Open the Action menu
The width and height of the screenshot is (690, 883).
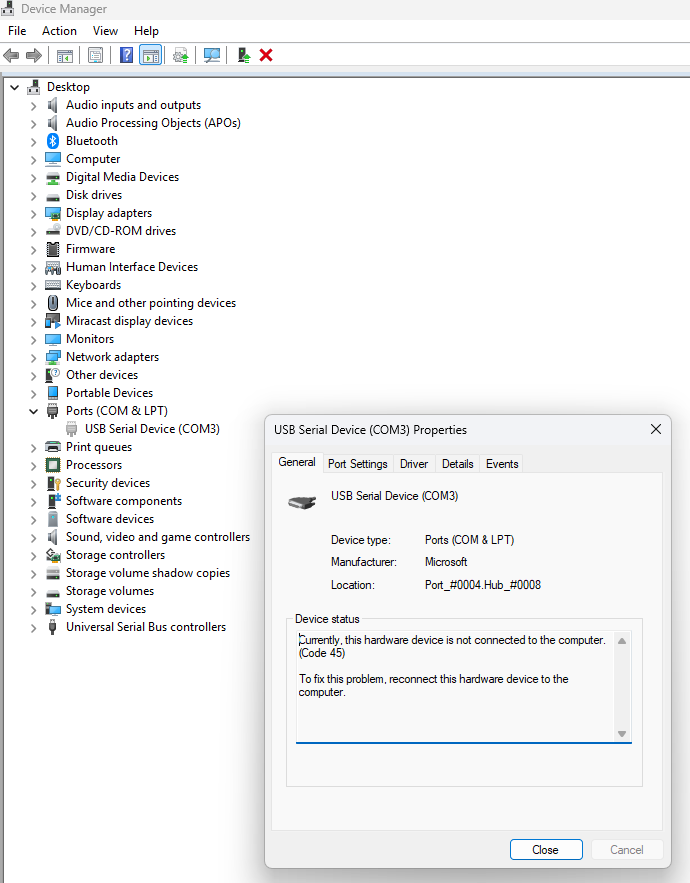(x=59, y=31)
